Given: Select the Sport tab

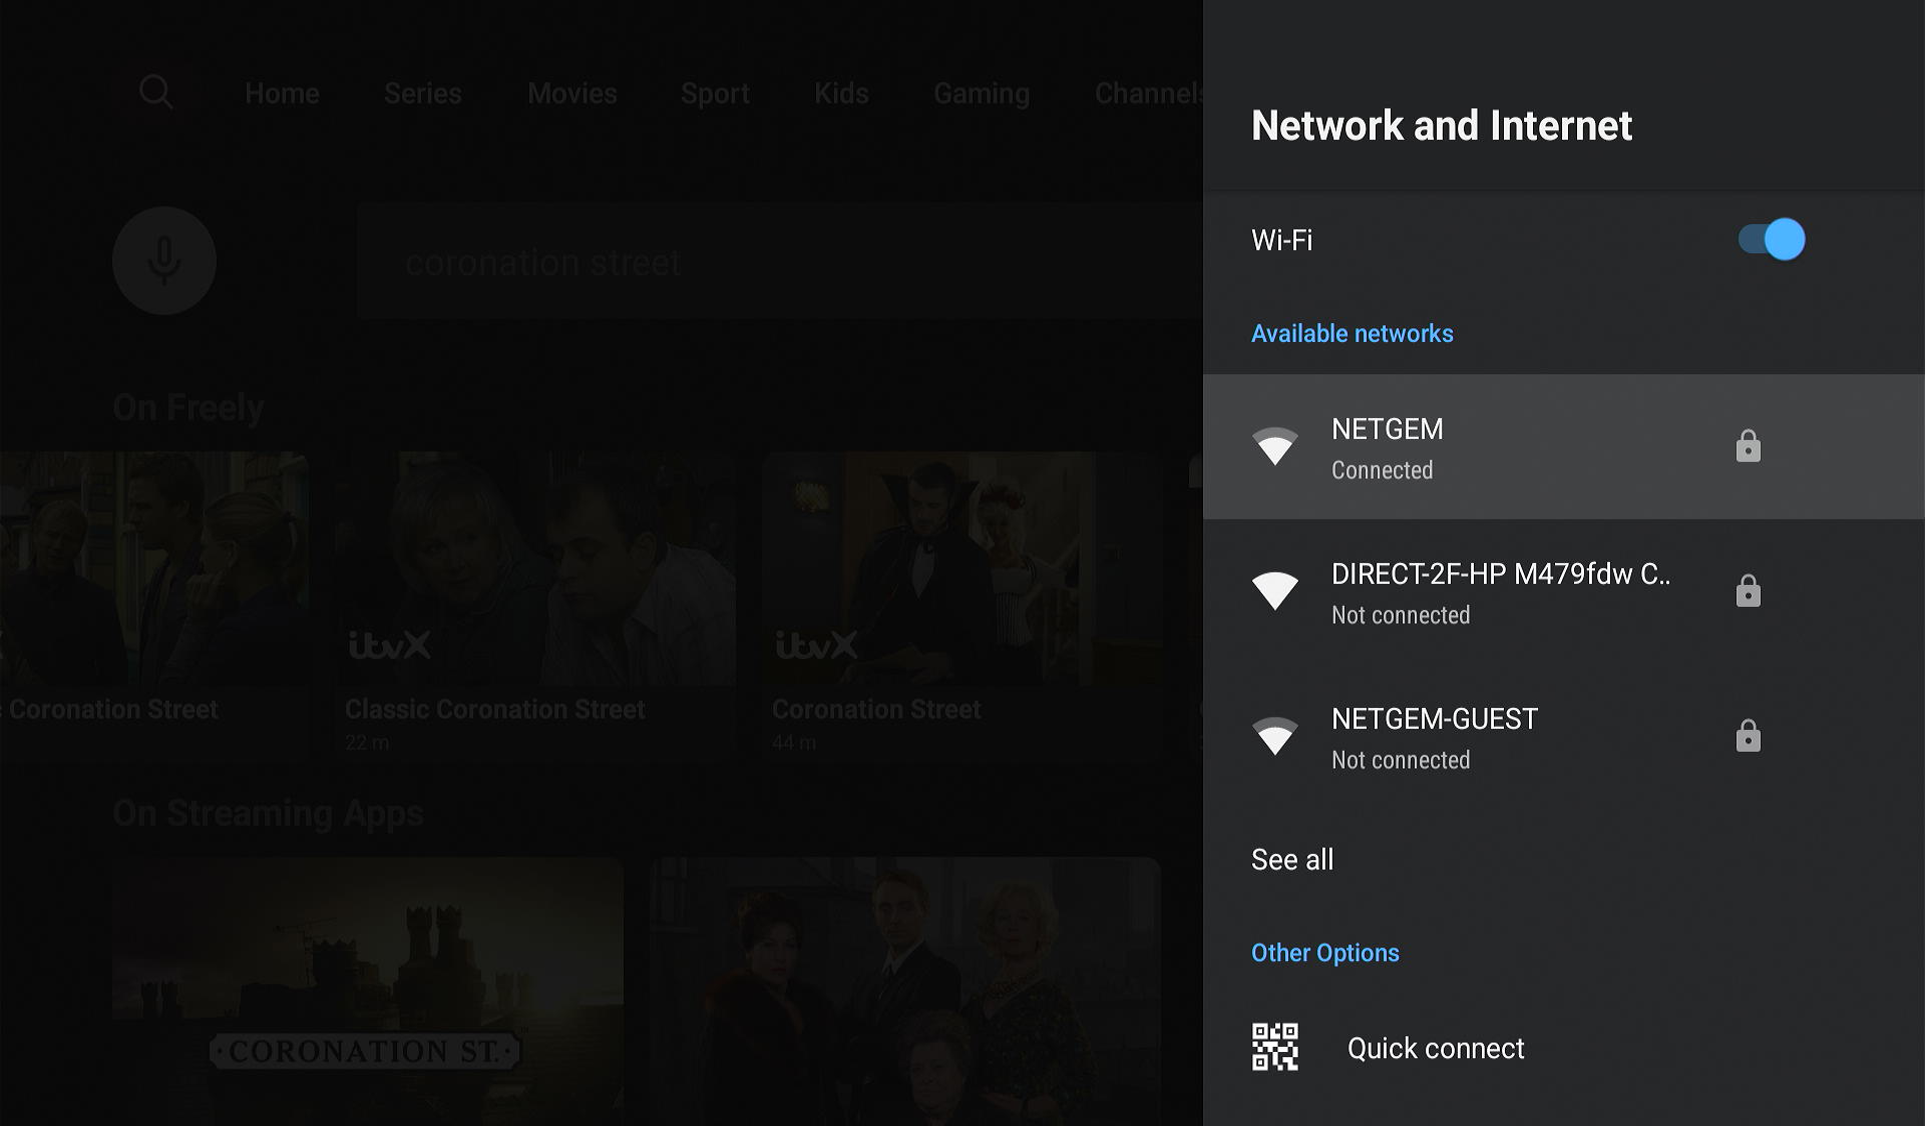Looking at the screenshot, I should [x=715, y=93].
